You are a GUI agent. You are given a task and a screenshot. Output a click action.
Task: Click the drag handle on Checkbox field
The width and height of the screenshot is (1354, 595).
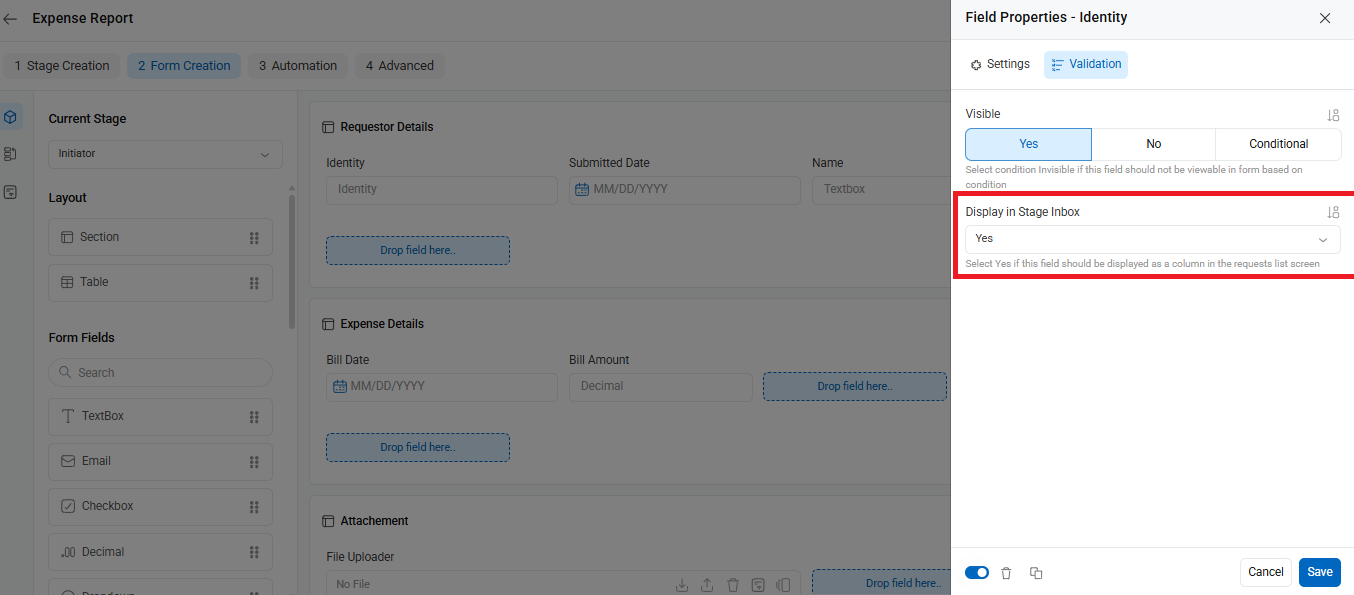254,507
